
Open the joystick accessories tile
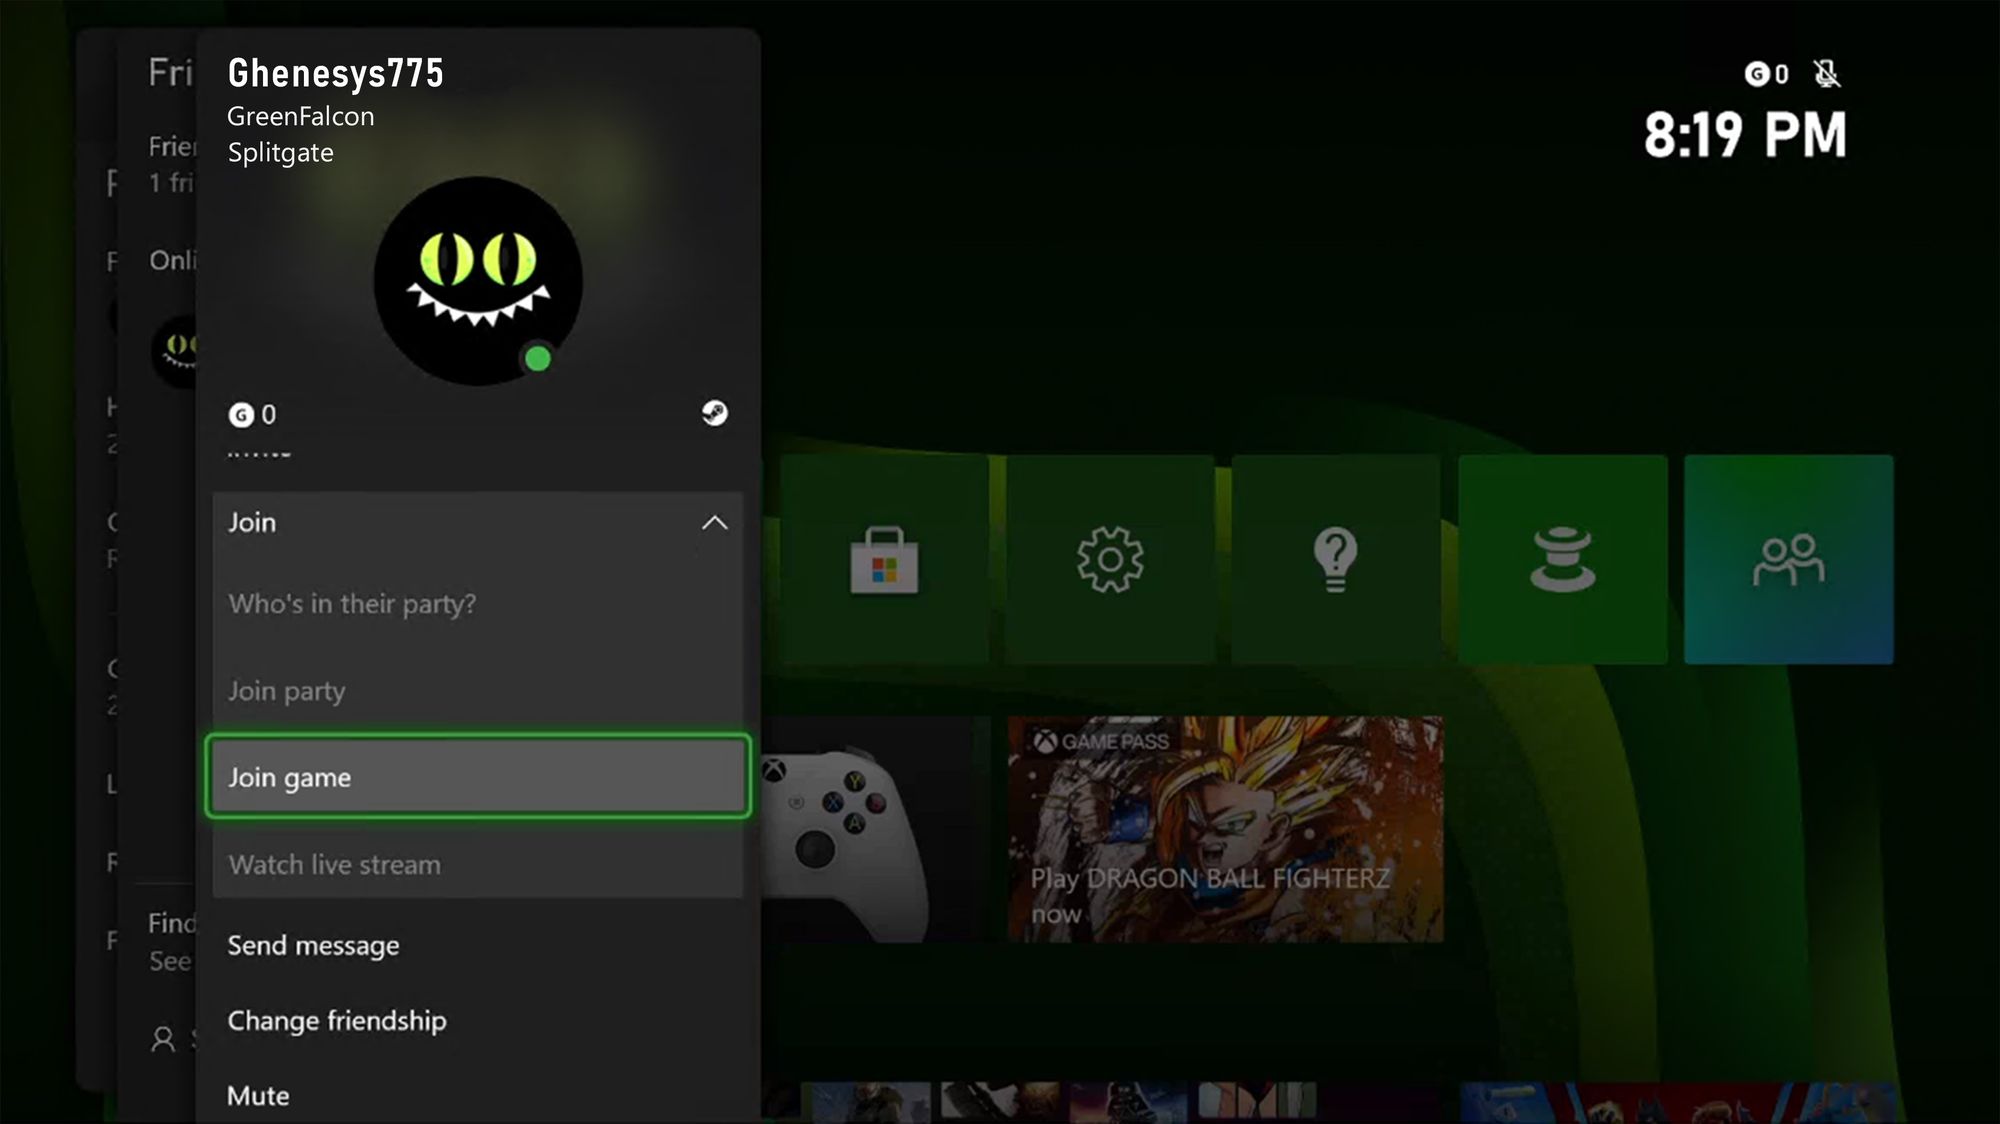coord(1562,559)
